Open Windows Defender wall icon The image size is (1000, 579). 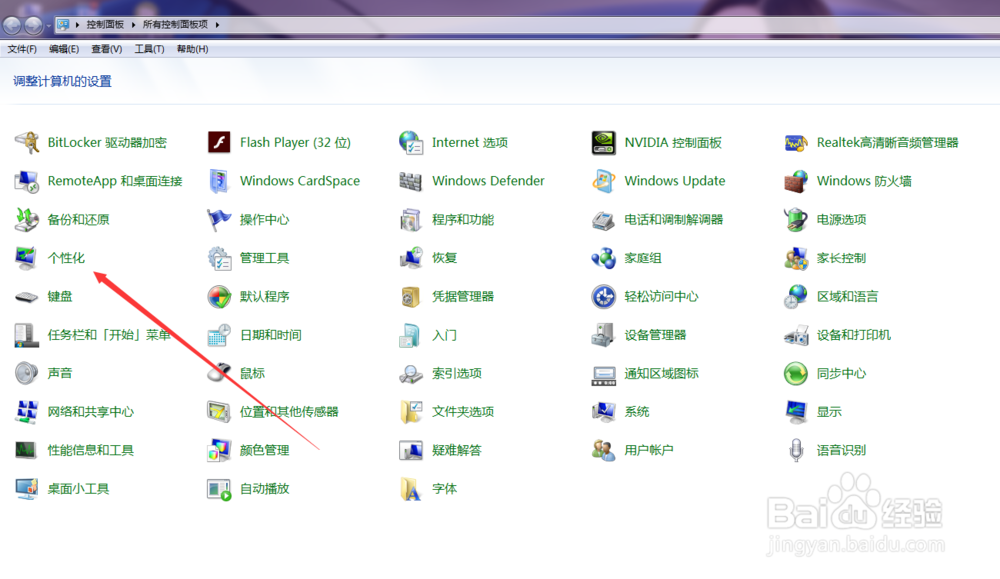[x=411, y=181]
